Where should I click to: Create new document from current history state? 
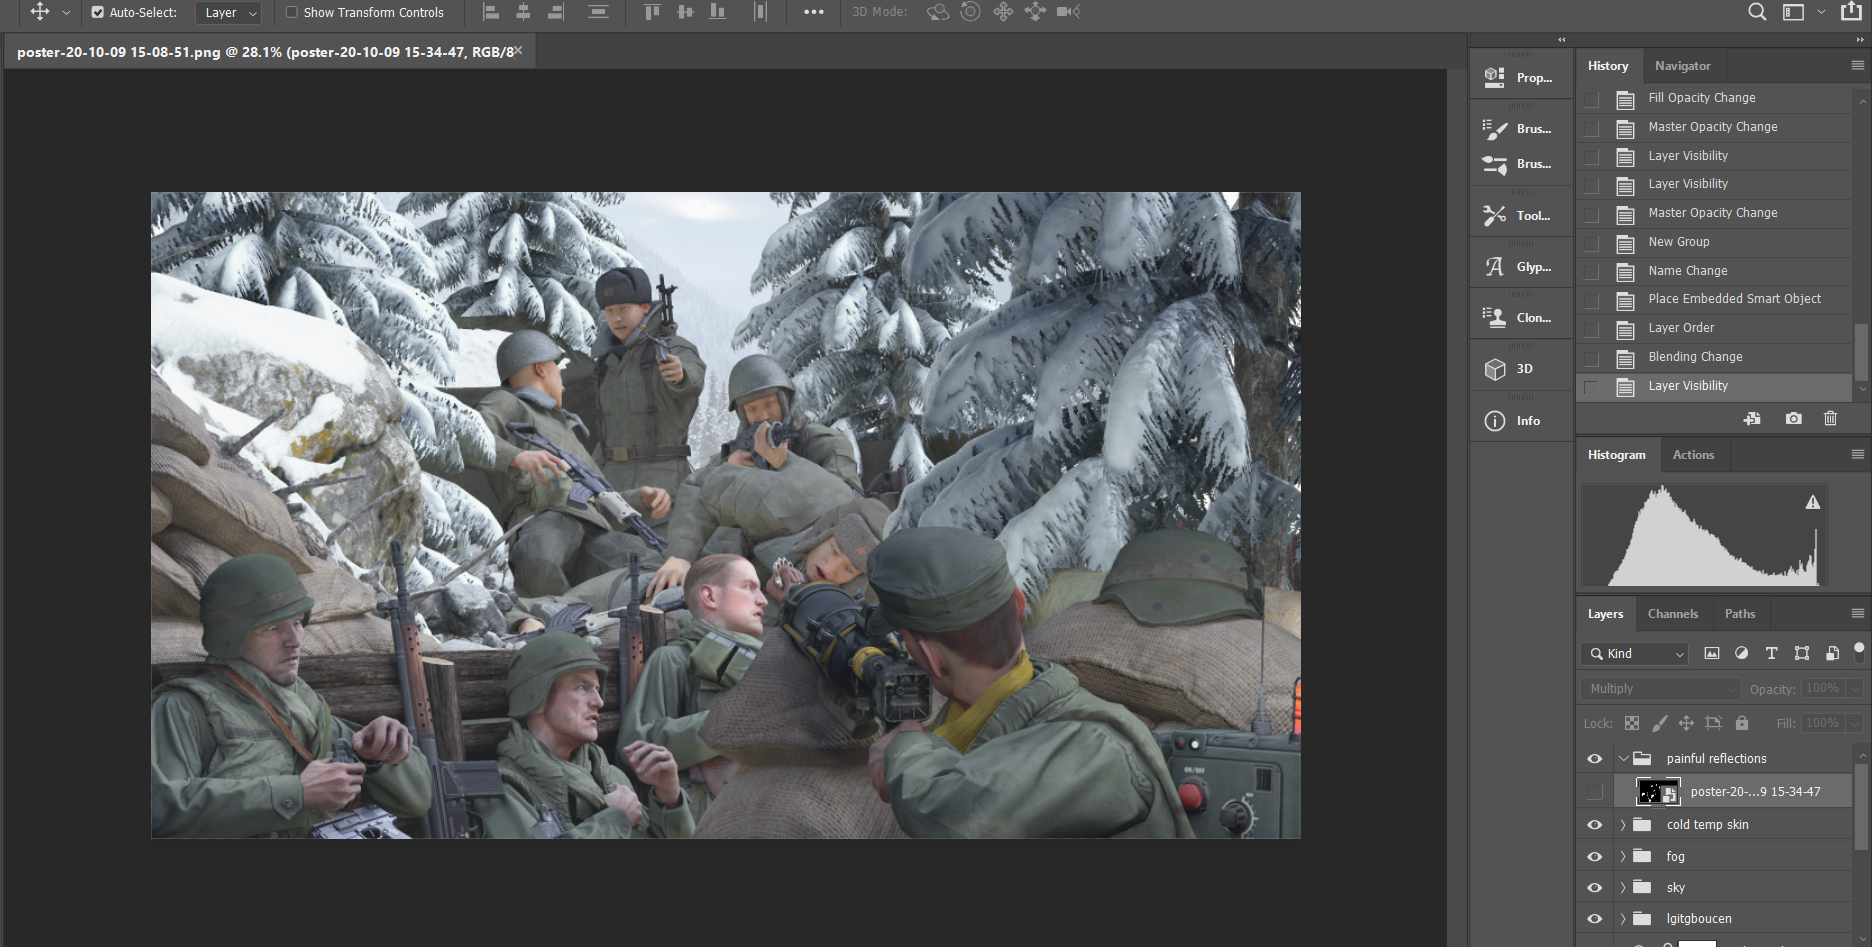1752,419
